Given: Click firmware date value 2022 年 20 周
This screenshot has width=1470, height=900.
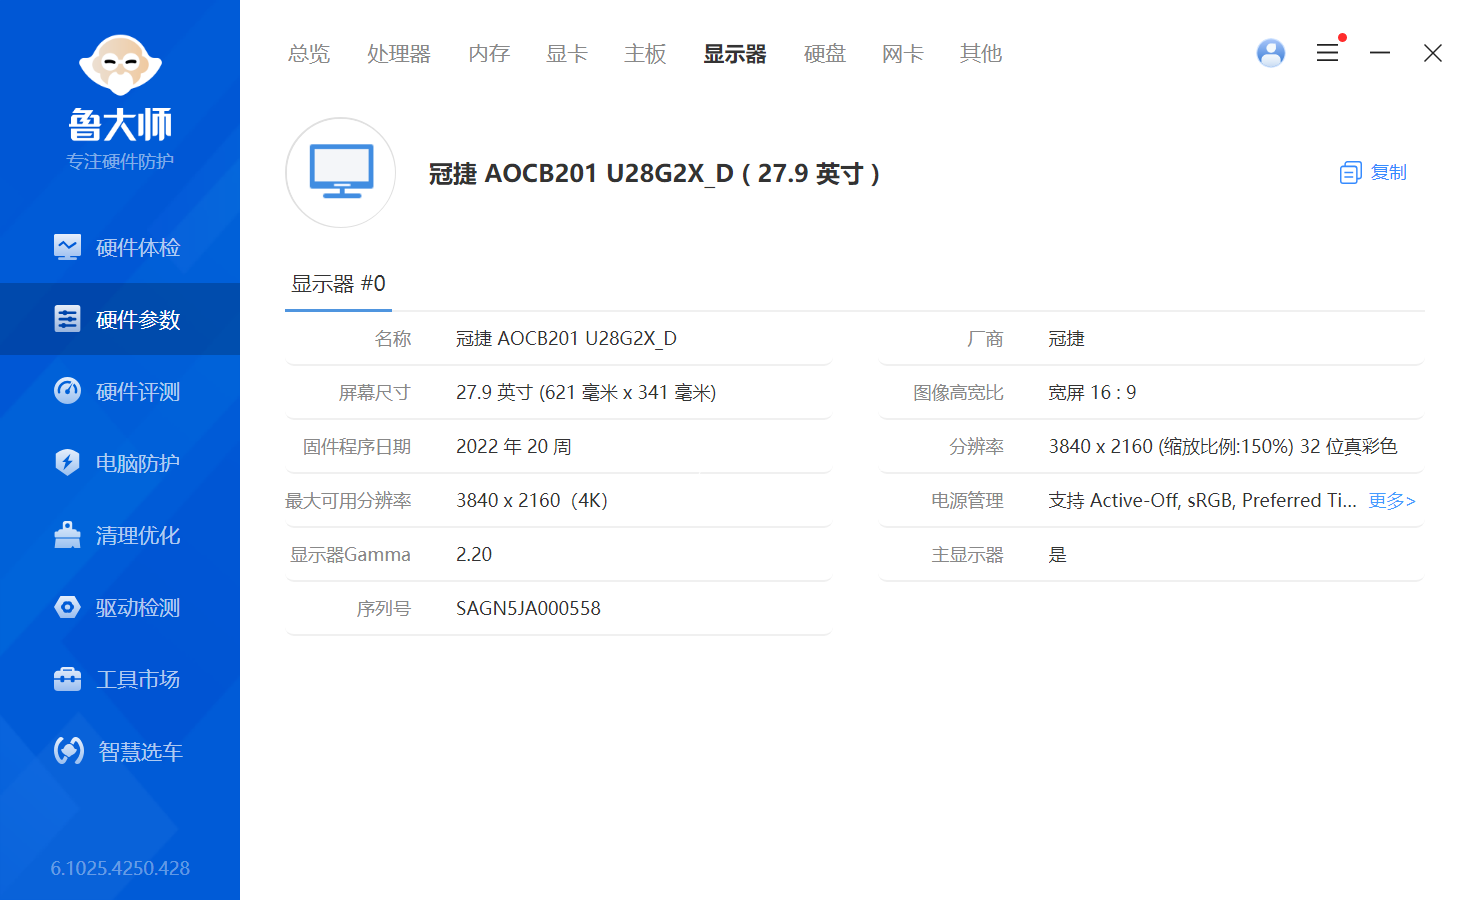Looking at the screenshot, I should 514,447.
